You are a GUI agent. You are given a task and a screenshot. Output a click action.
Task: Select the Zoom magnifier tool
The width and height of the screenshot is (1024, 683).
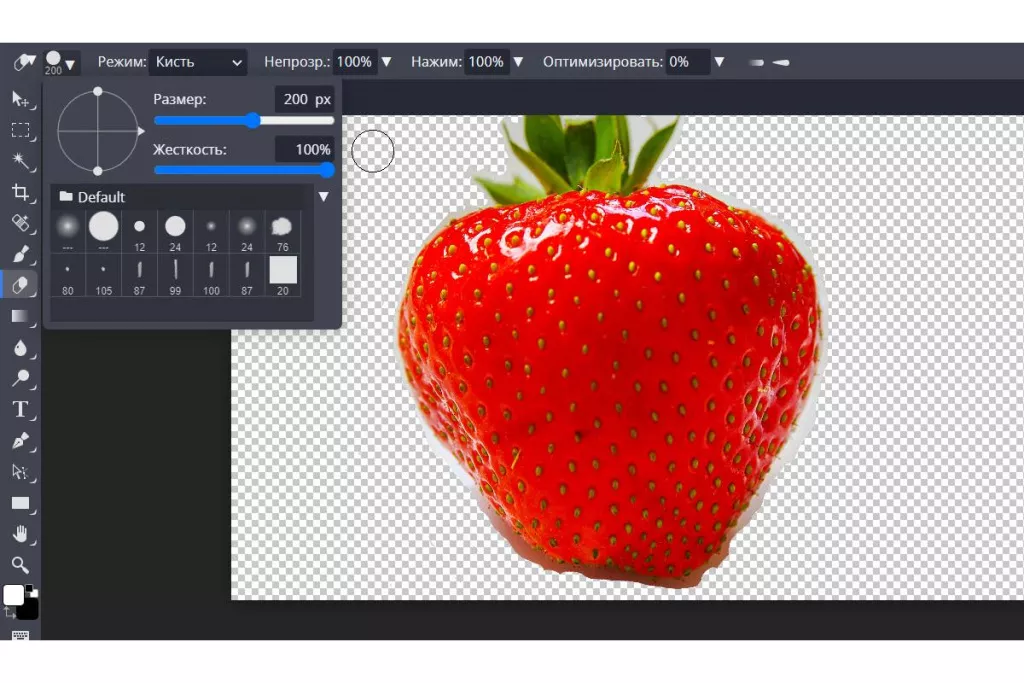[20, 565]
